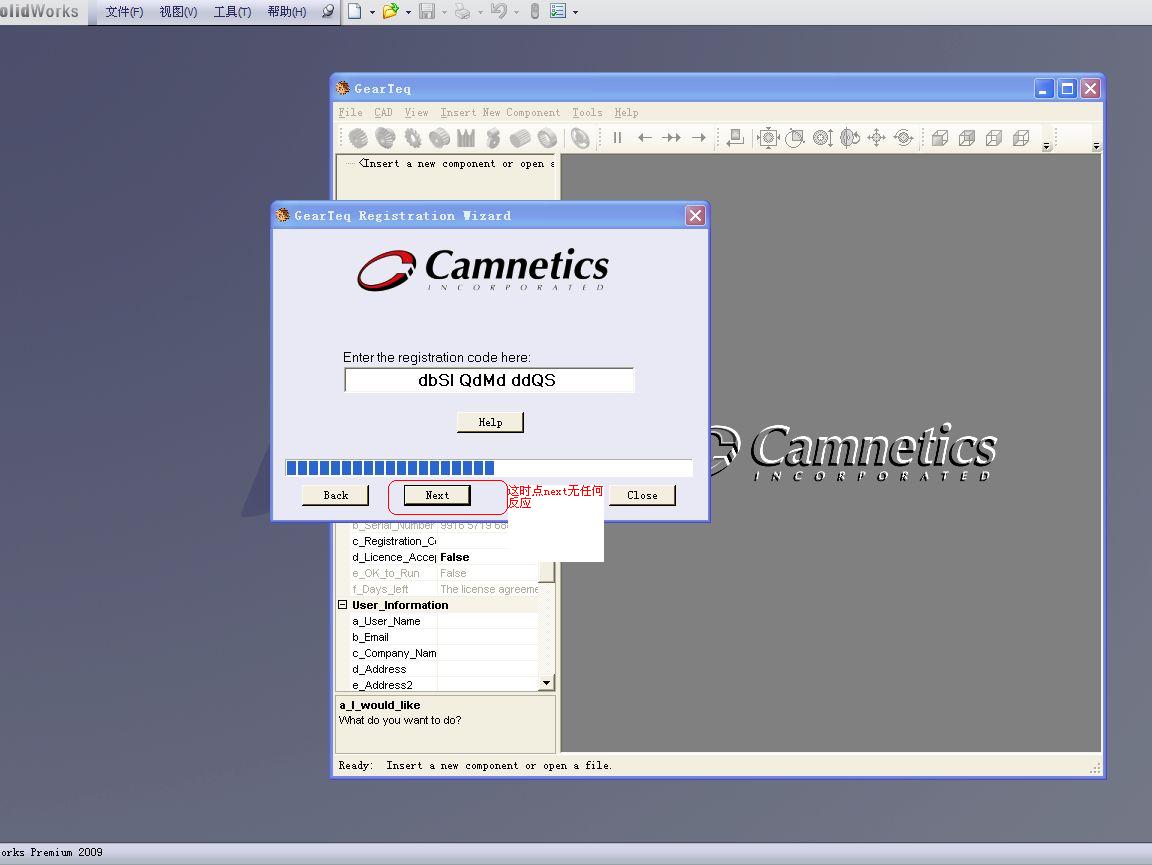Image resolution: width=1152 pixels, height=865 pixels.
Task: Open SolidWorks 工具(T) menu
Action: (x=232, y=12)
